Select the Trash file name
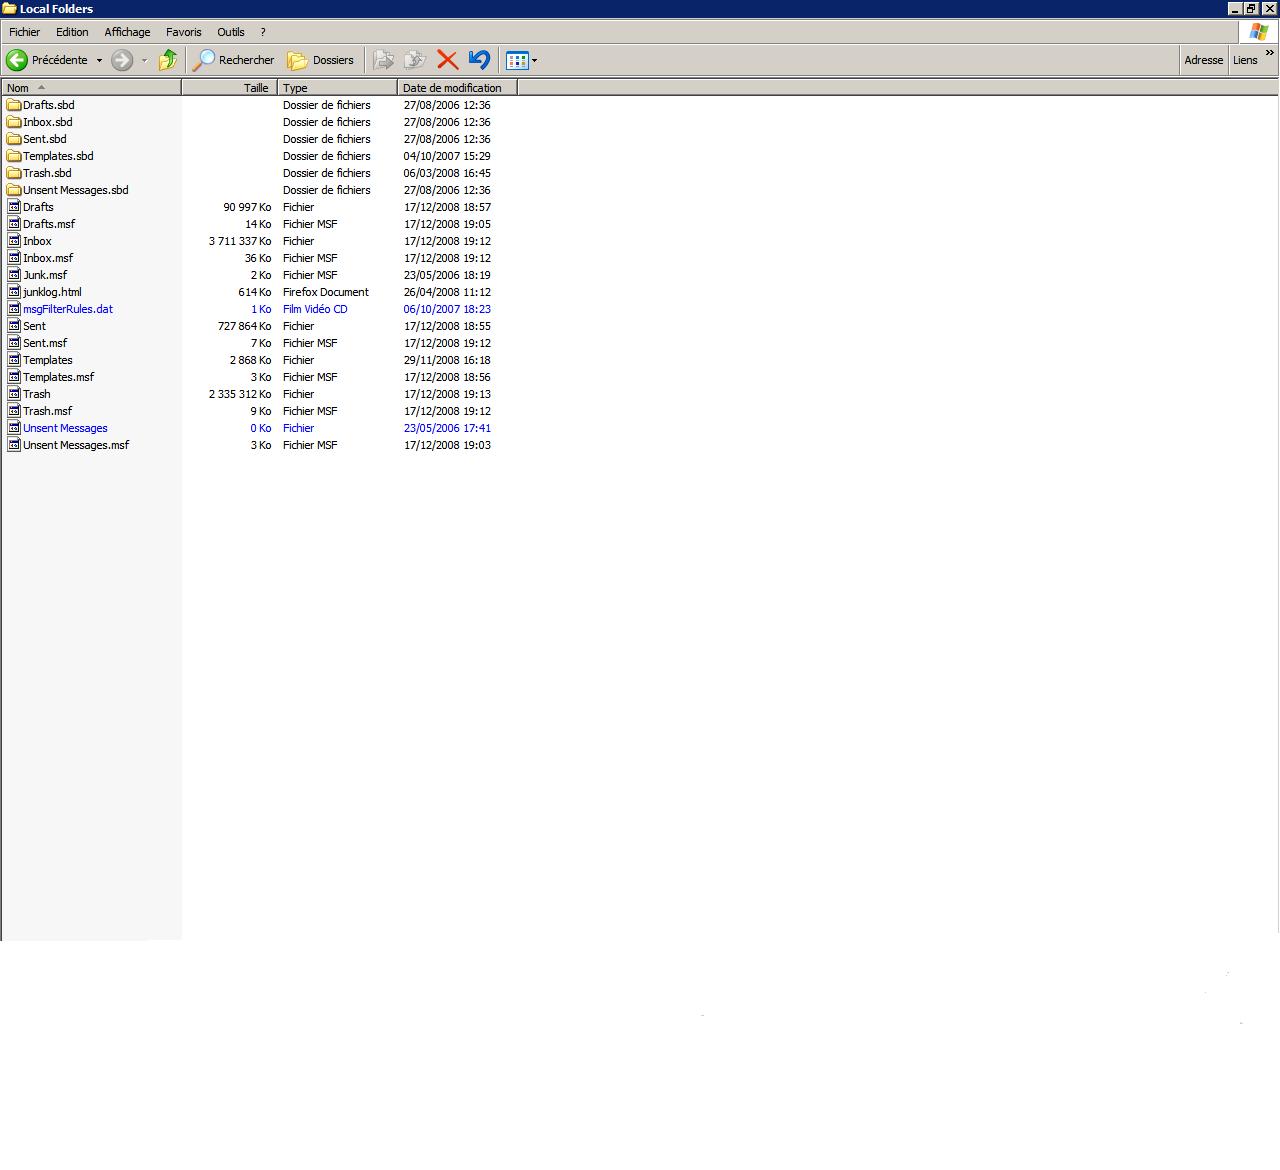 click(37, 394)
